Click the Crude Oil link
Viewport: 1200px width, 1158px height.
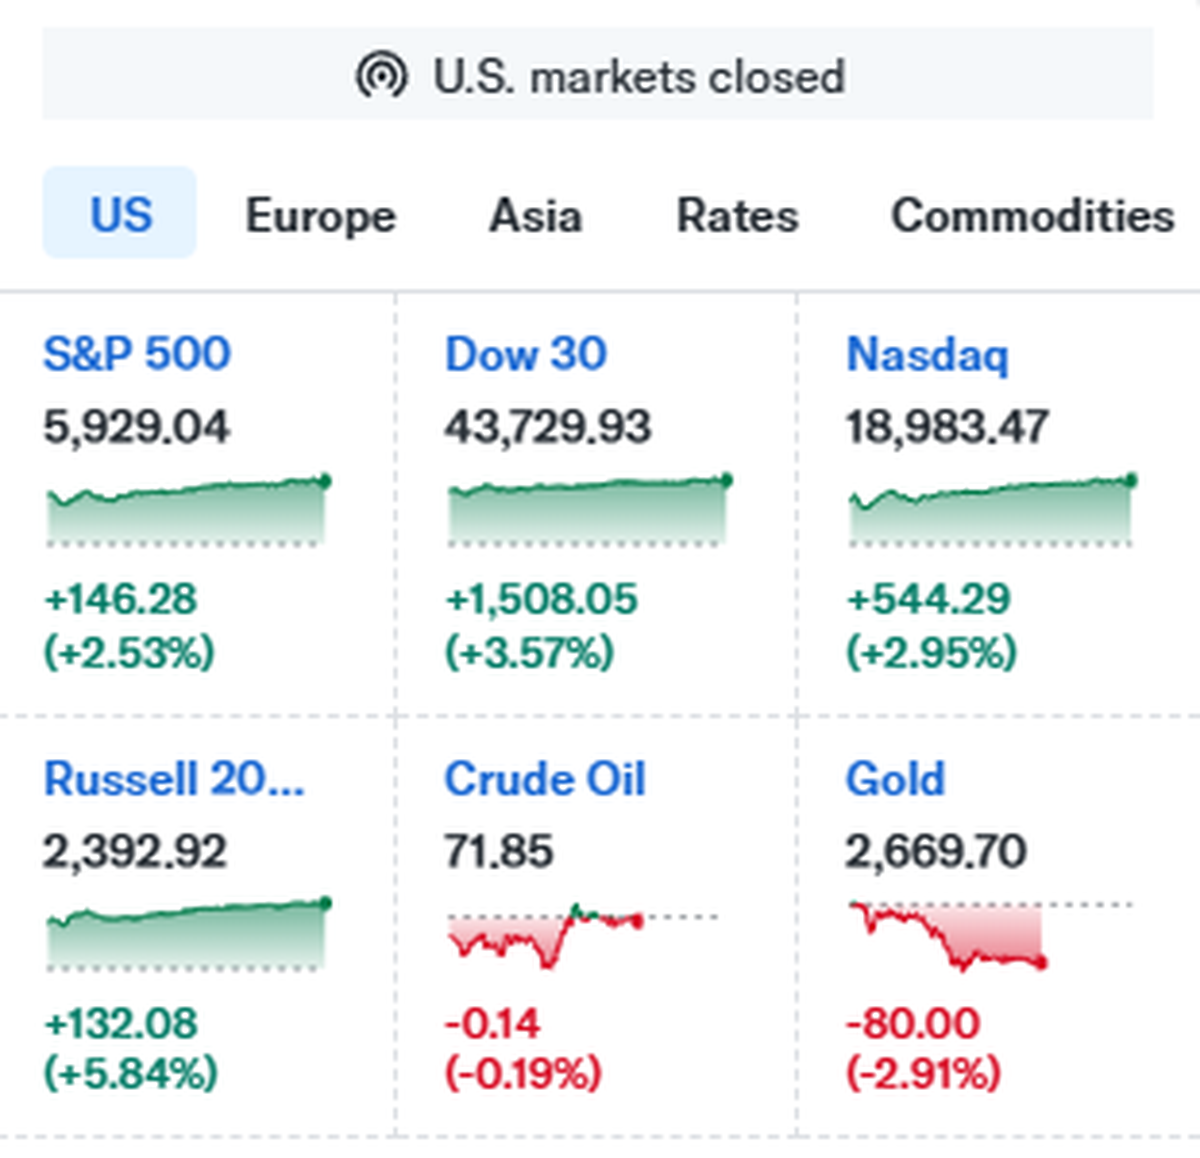(545, 779)
